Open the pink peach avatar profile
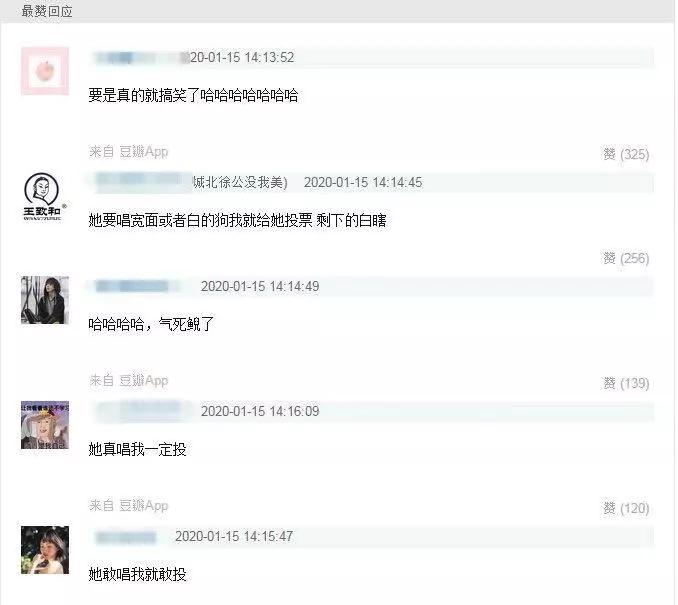Viewport: 678px width, 605px height. 45,71
